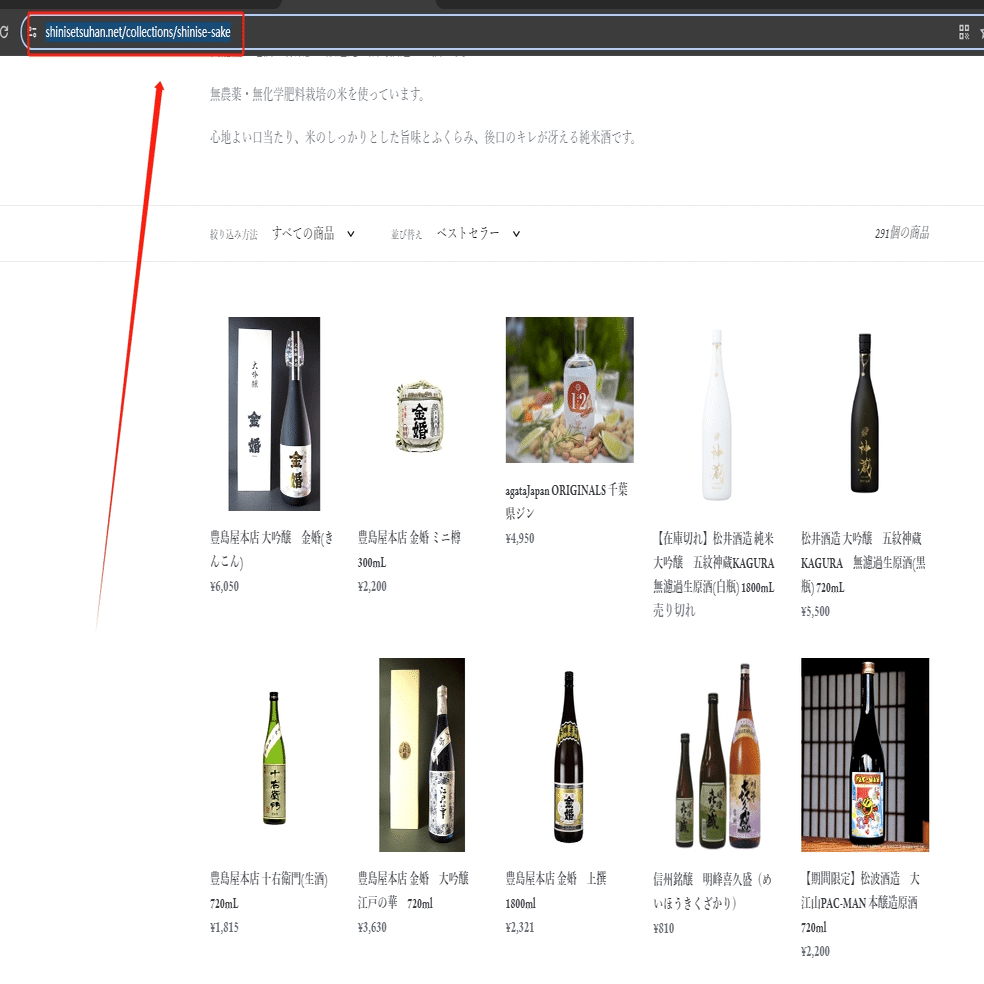
Task: Open the 【在庫切れ】松井酒造 純米大吟醸 KAGURA link
Action: coord(714,562)
